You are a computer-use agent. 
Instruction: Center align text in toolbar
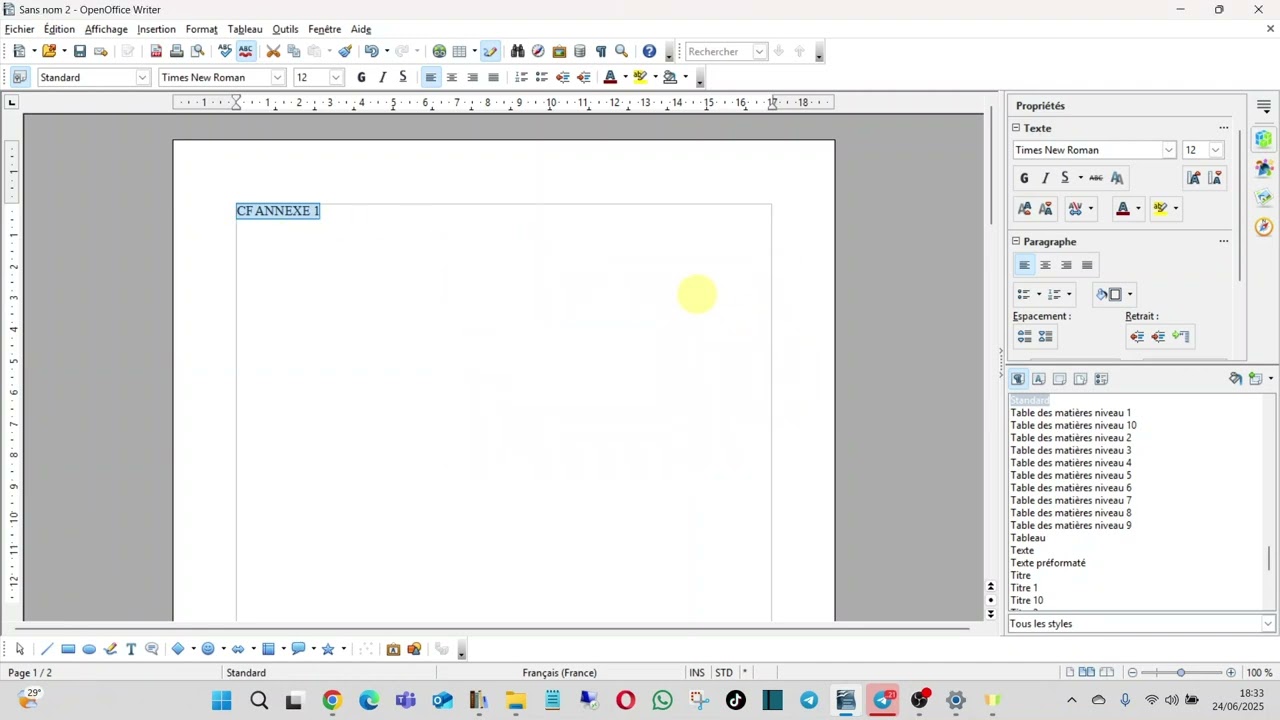click(x=452, y=77)
